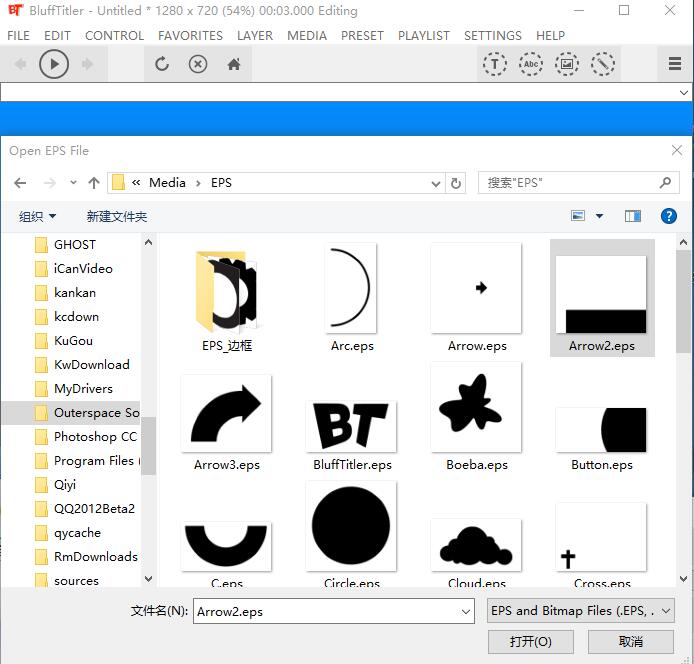Open the LAYER menu
This screenshot has height=664, width=694.
pyautogui.click(x=255, y=35)
